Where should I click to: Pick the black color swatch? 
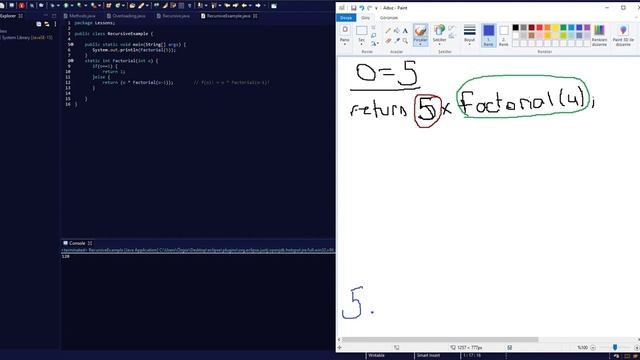point(516,27)
